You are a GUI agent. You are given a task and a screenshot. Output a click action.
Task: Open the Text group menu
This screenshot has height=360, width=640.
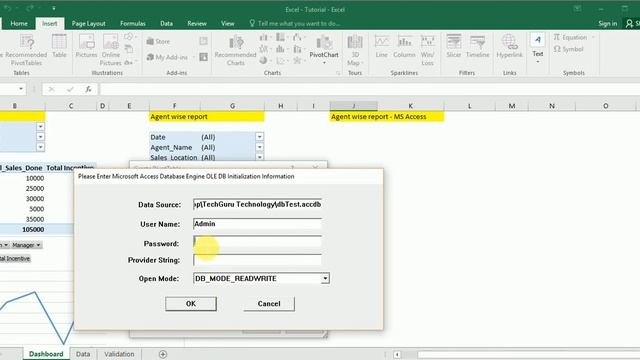pos(538,48)
